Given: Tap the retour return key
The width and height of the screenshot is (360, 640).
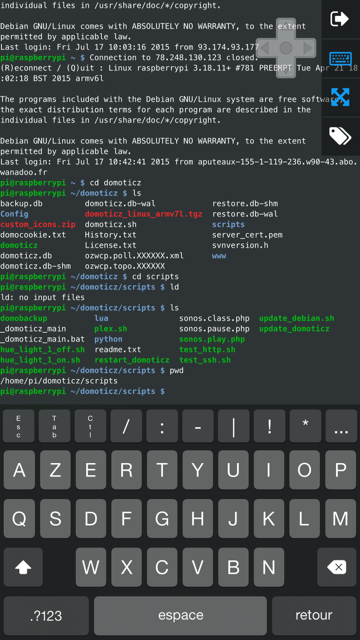Looking at the screenshot, I should click(314, 616).
